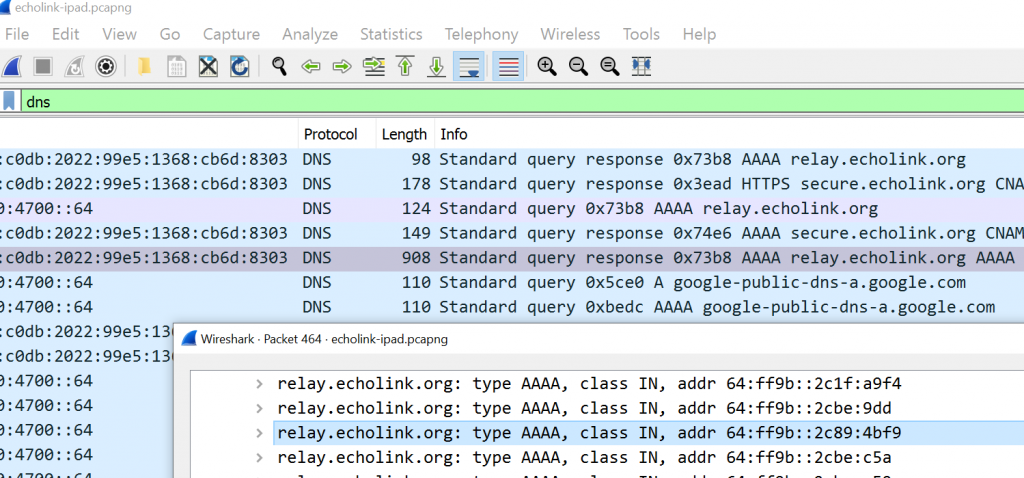Open display filter bookmark icon
The height and width of the screenshot is (478, 1024).
[9, 101]
